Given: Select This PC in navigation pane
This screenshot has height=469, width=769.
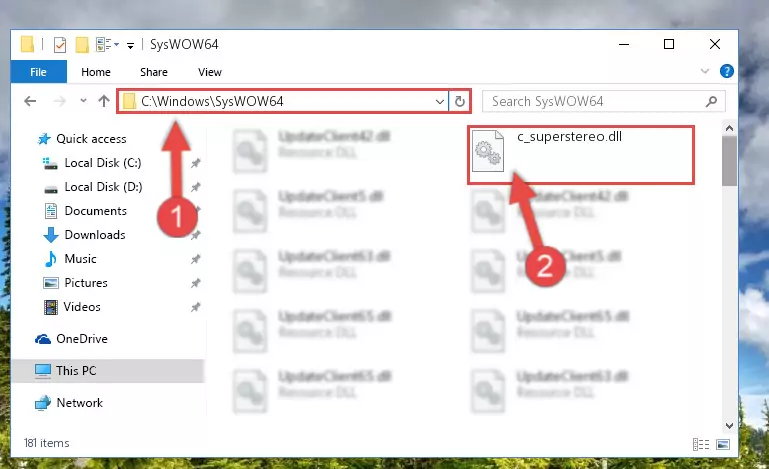Looking at the screenshot, I should 76,371.
